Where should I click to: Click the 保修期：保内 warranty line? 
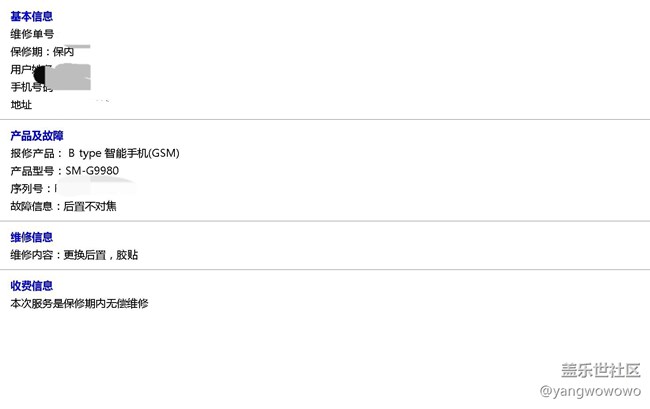42,52
